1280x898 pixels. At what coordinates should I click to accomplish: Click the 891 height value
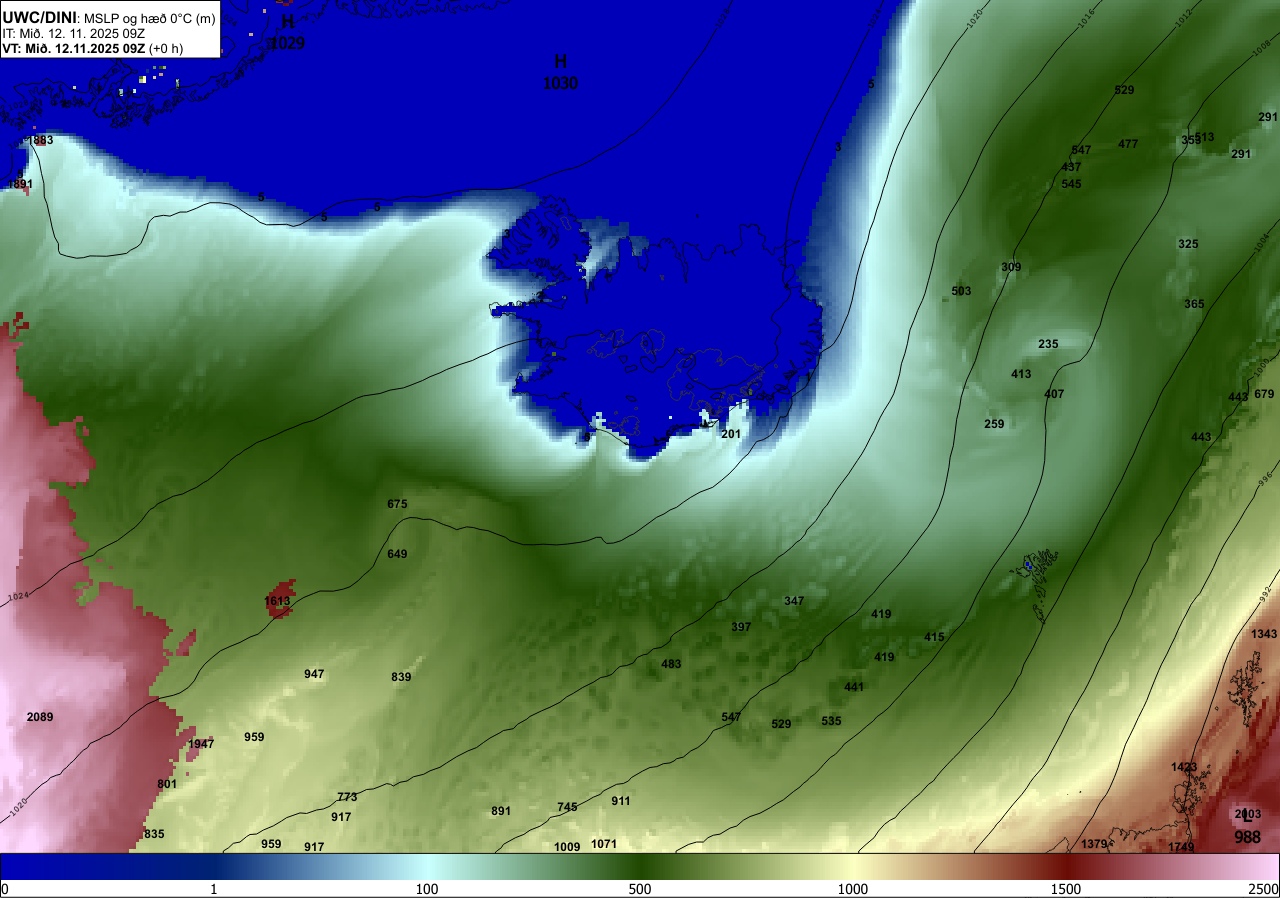click(x=501, y=811)
